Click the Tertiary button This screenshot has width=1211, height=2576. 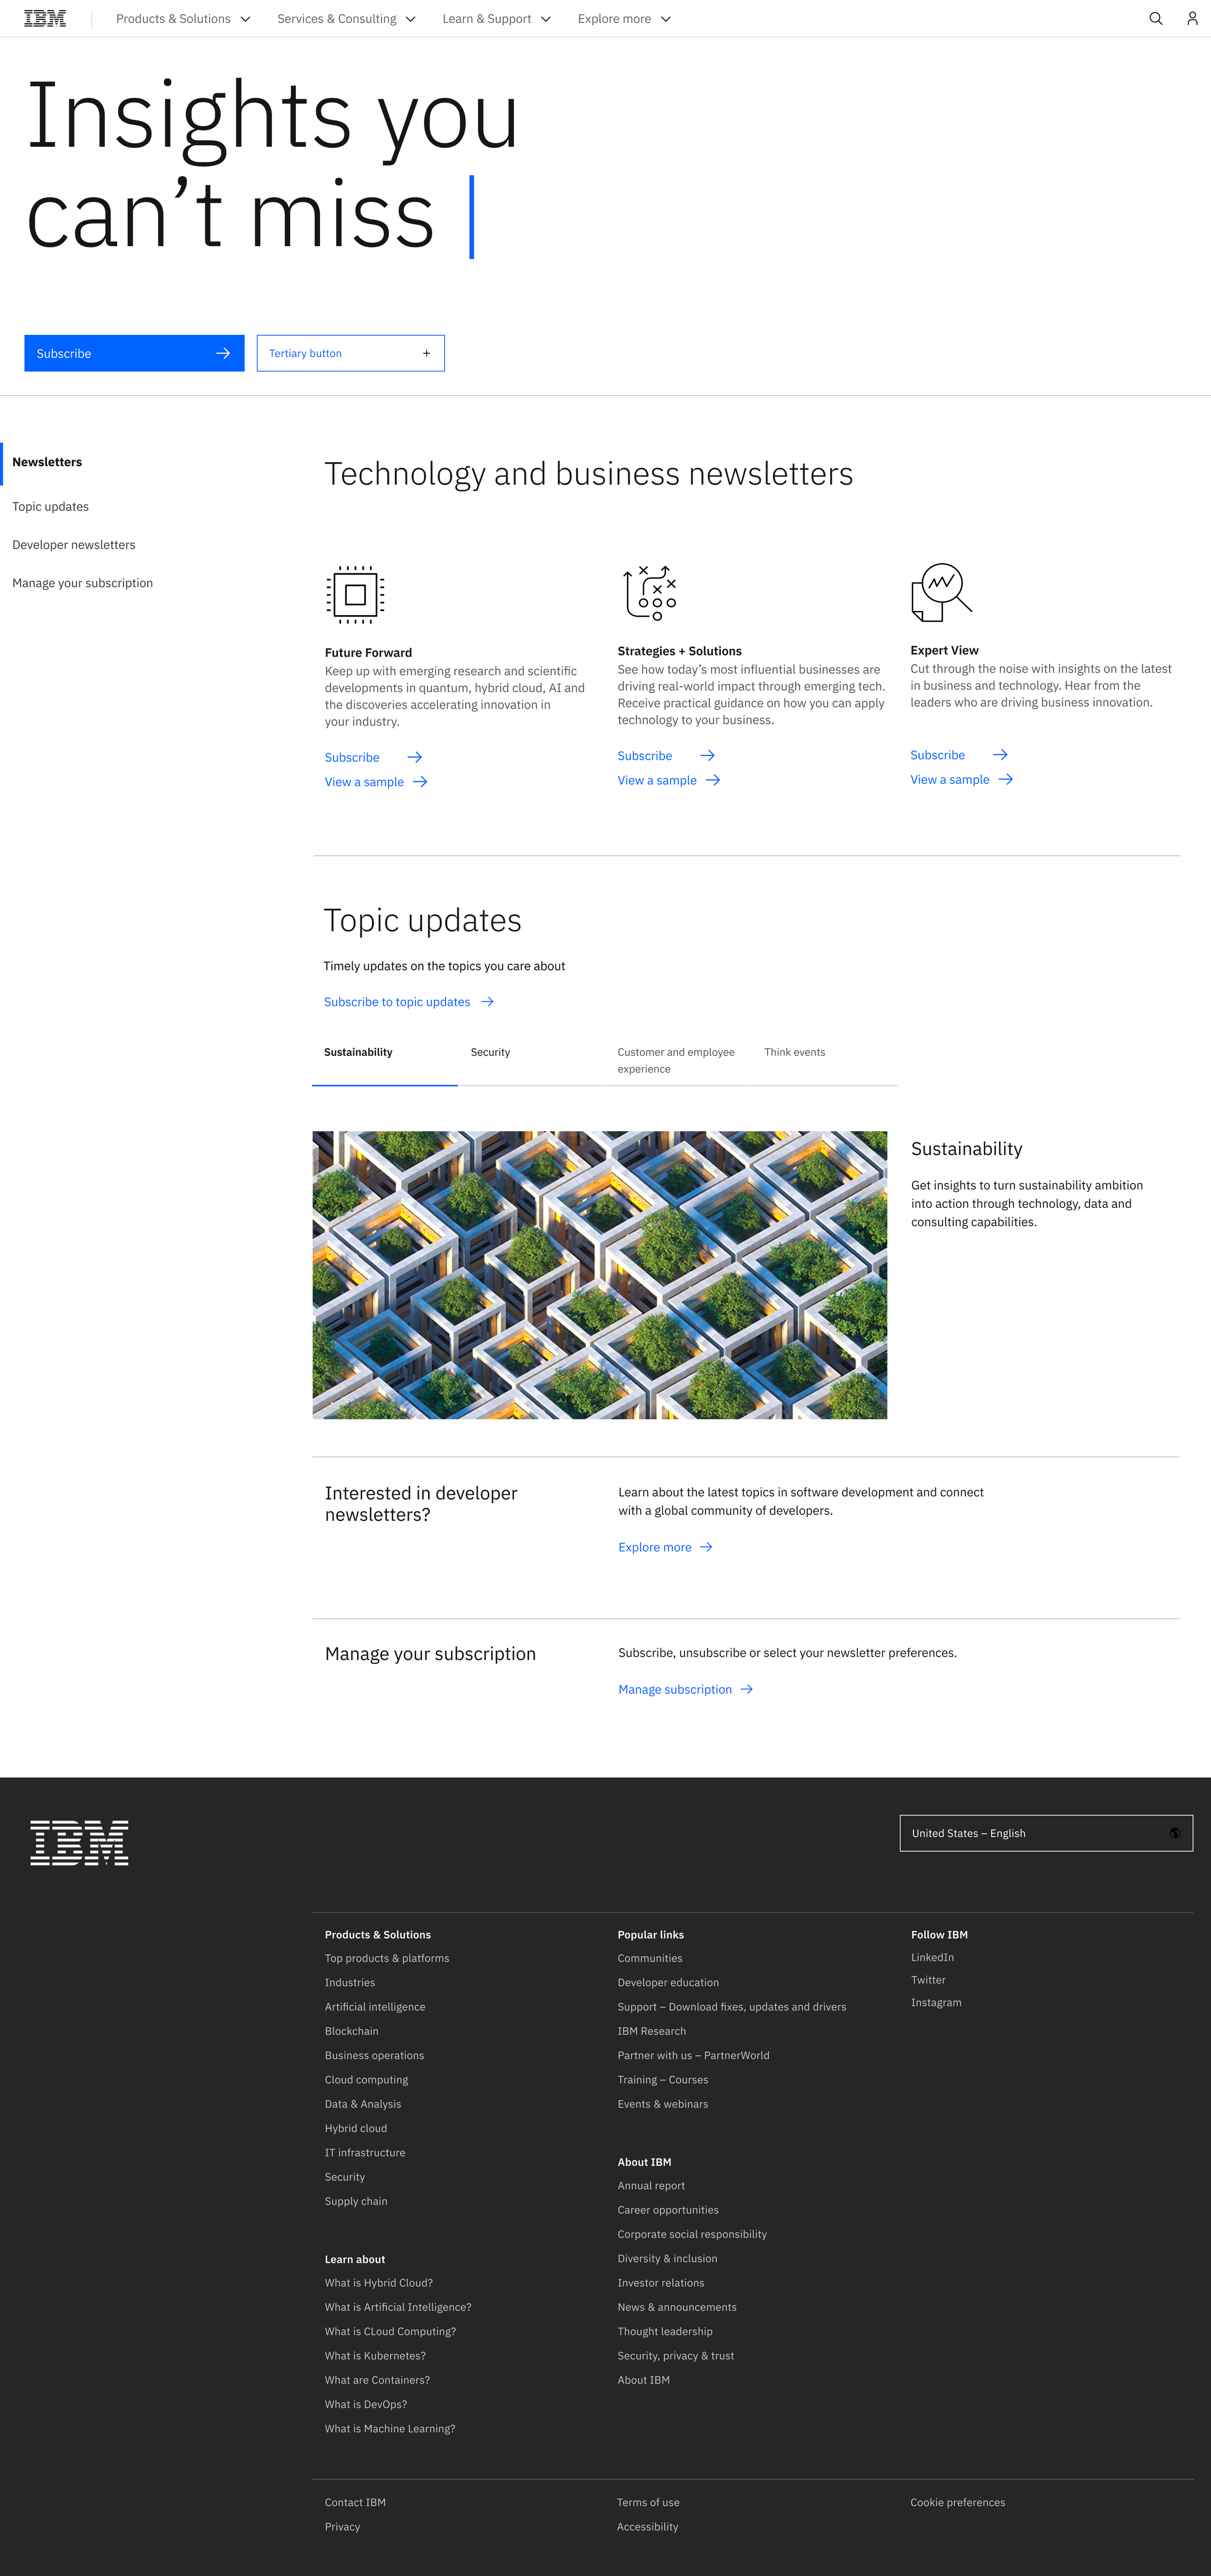coord(350,353)
